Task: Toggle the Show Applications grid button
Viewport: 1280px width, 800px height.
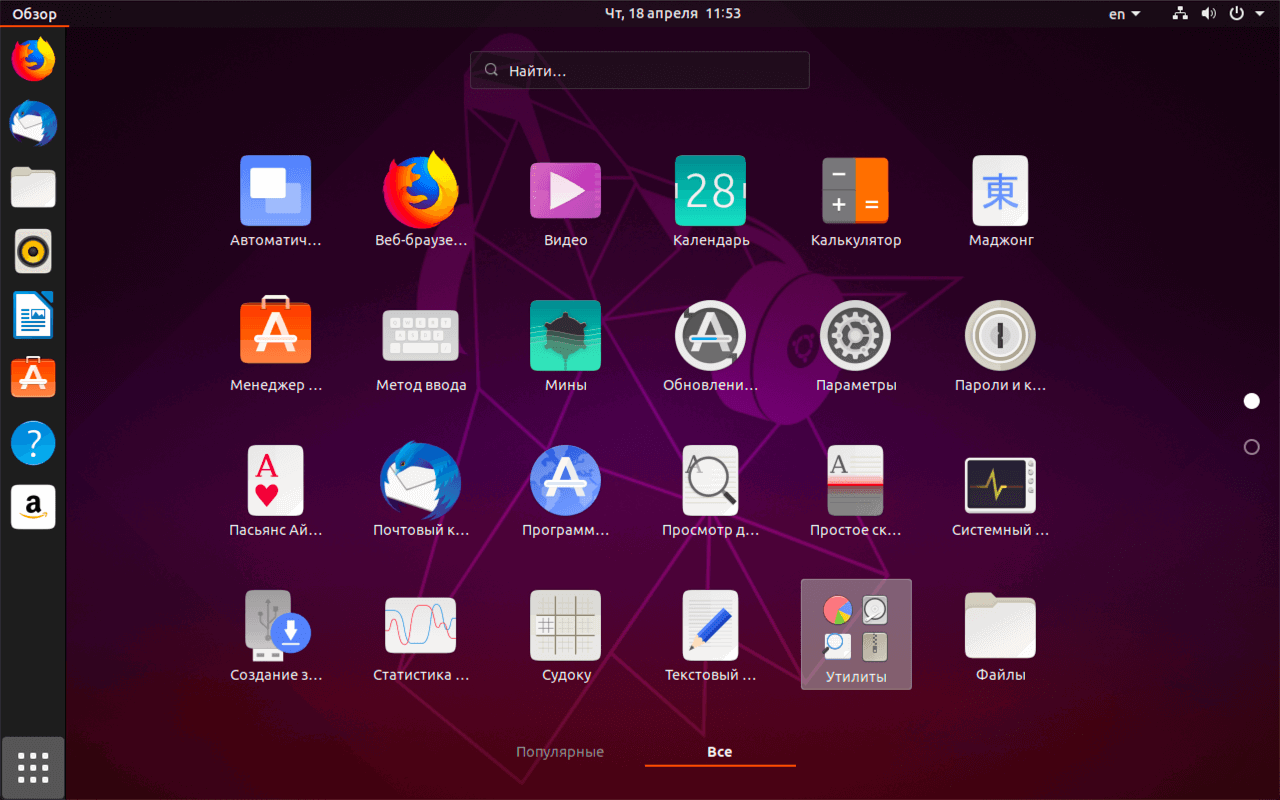Action: [33, 767]
